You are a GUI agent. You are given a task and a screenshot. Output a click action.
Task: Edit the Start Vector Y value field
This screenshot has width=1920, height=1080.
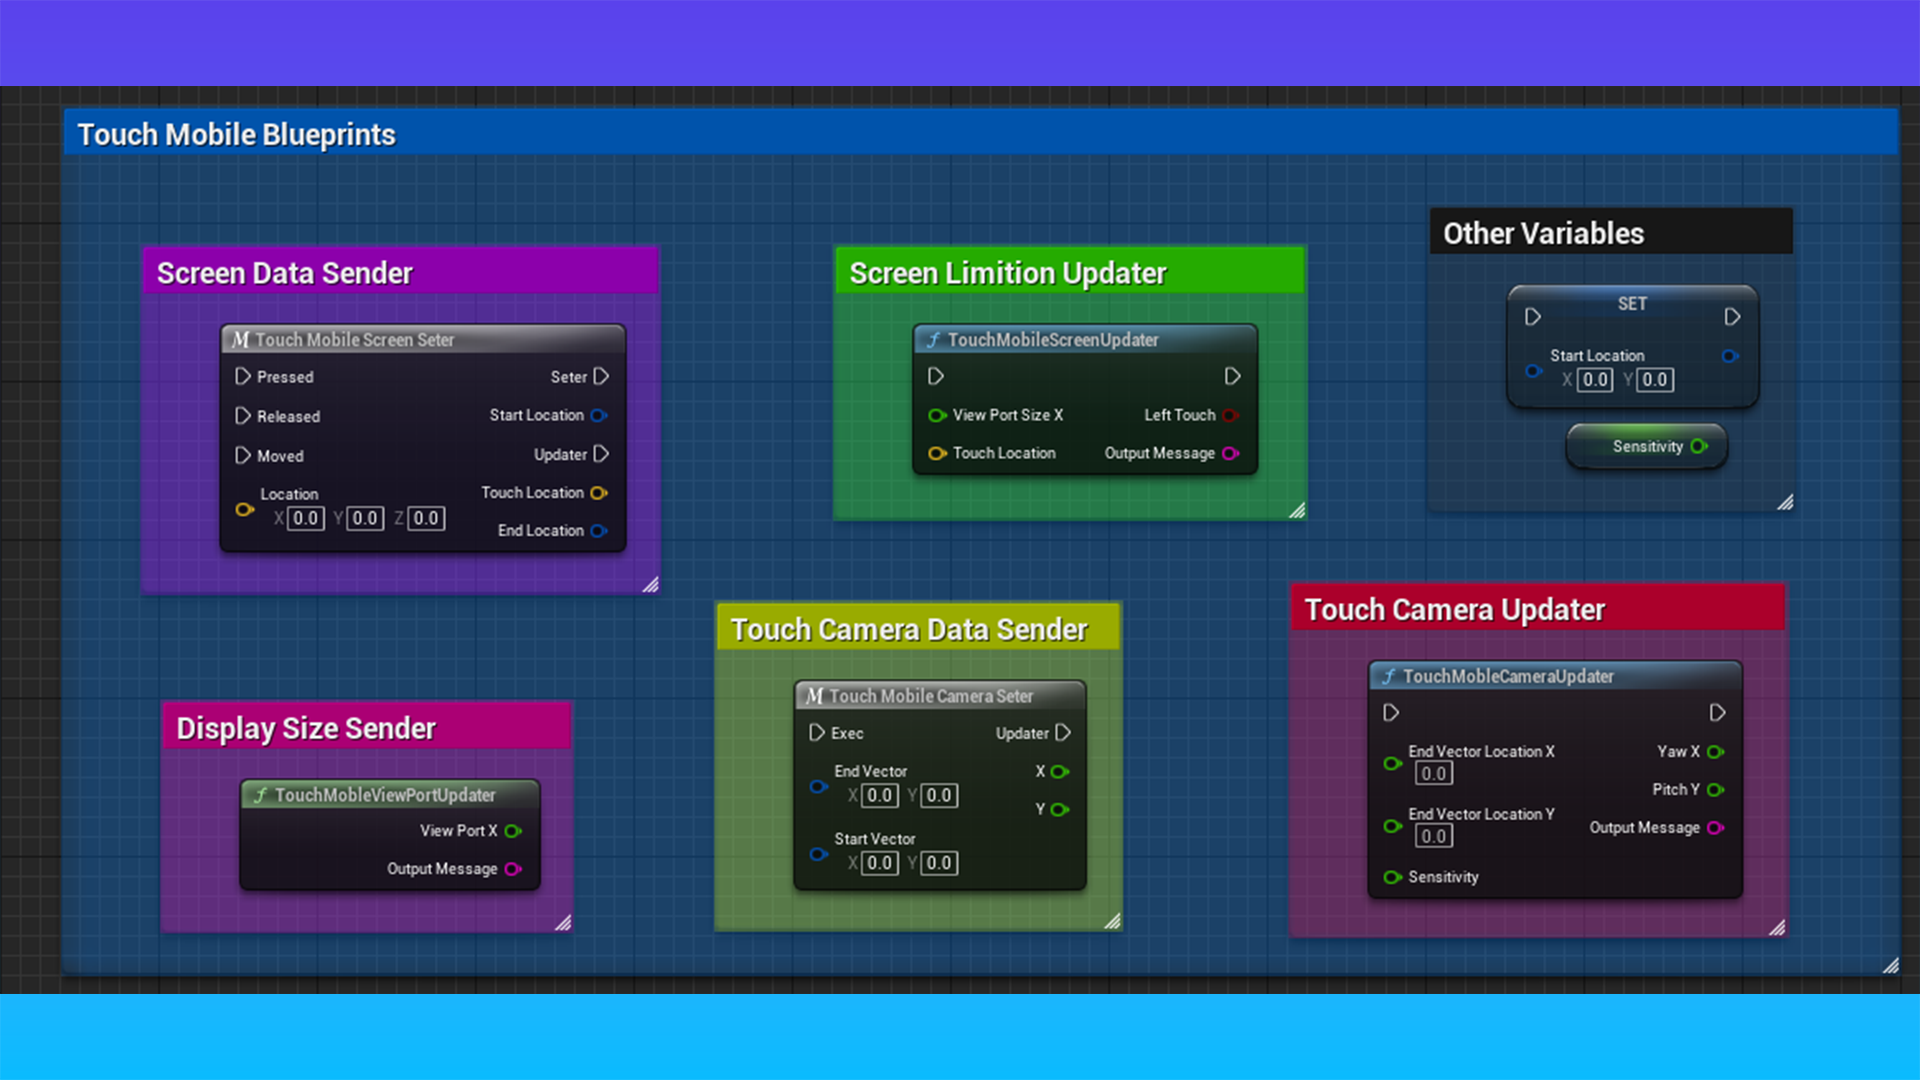pyautogui.click(x=937, y=863)
